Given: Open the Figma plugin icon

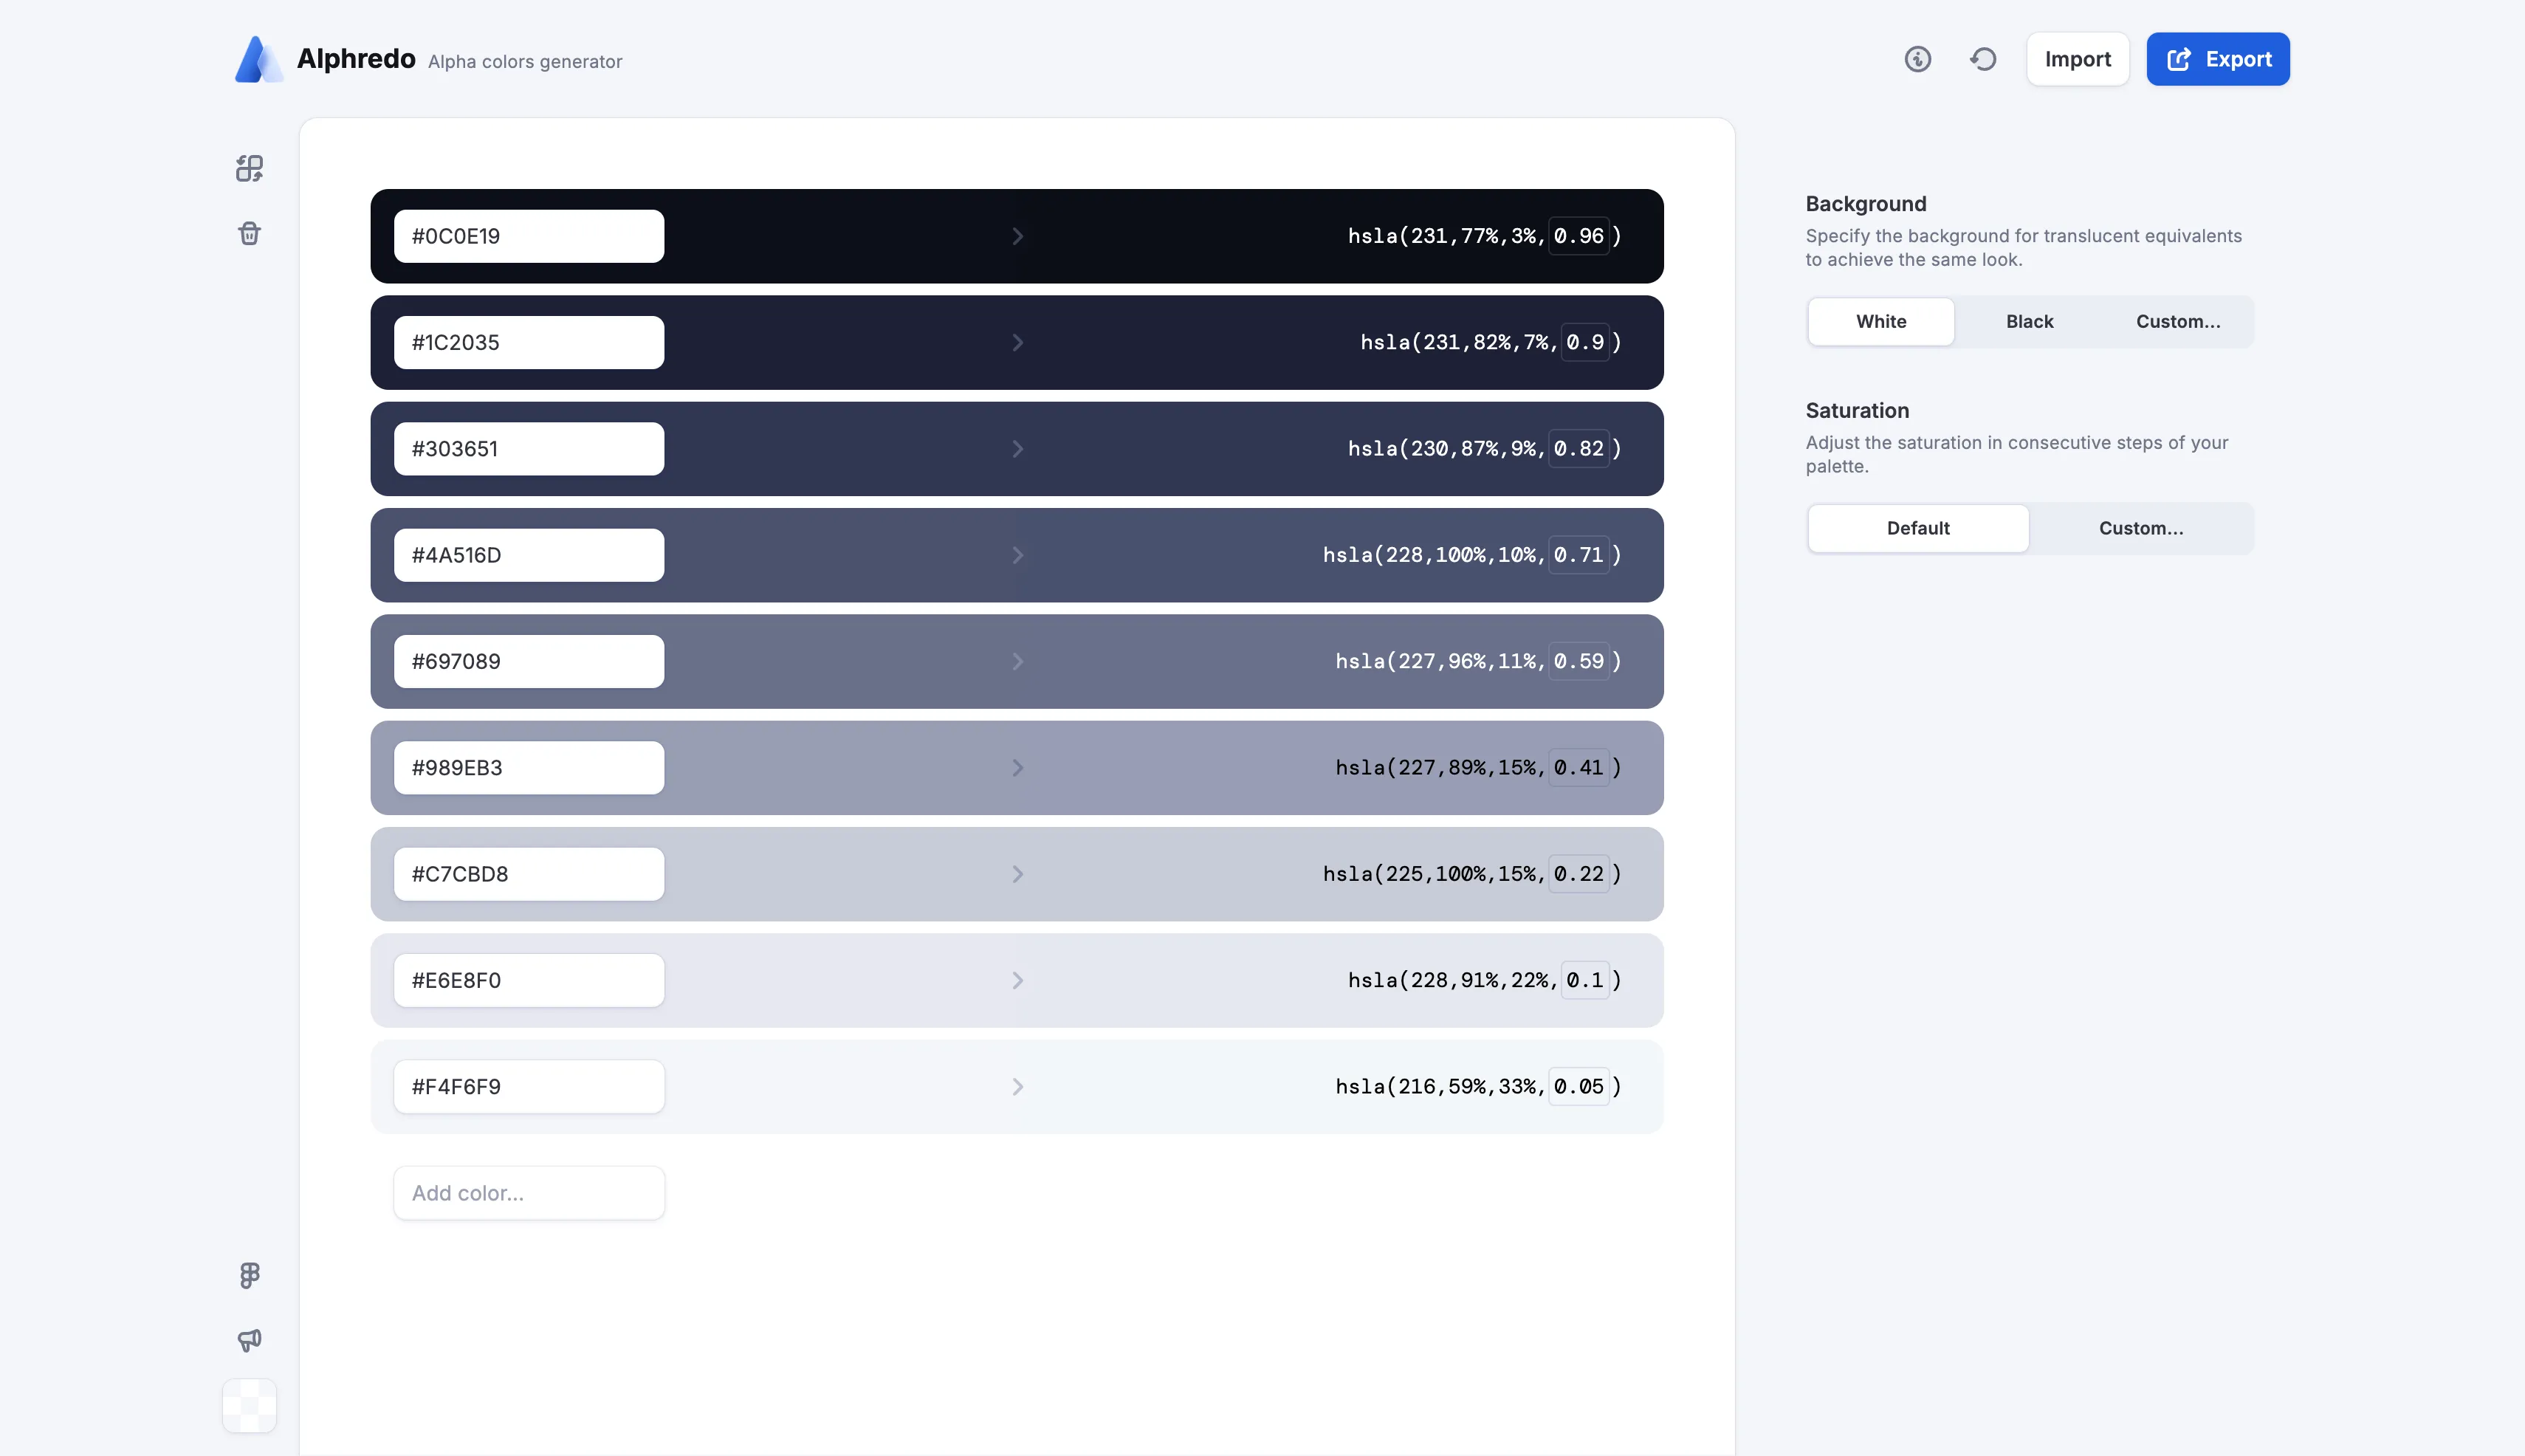Looking at the screenshot, I should point(249,1275).
